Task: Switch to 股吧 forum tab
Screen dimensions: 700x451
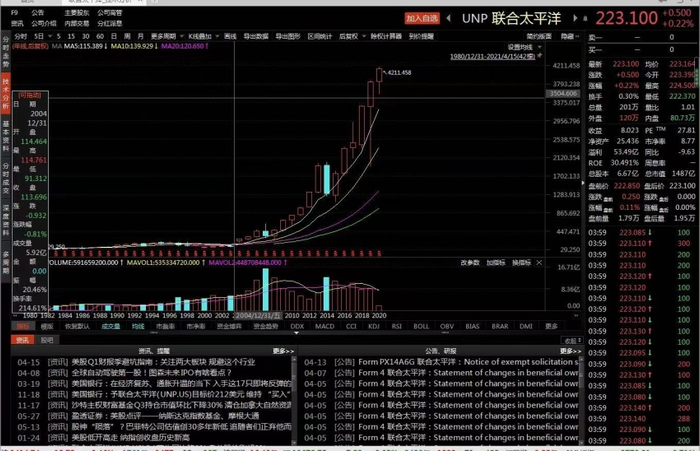Action: pyautogui.click(x=47, y=340)
